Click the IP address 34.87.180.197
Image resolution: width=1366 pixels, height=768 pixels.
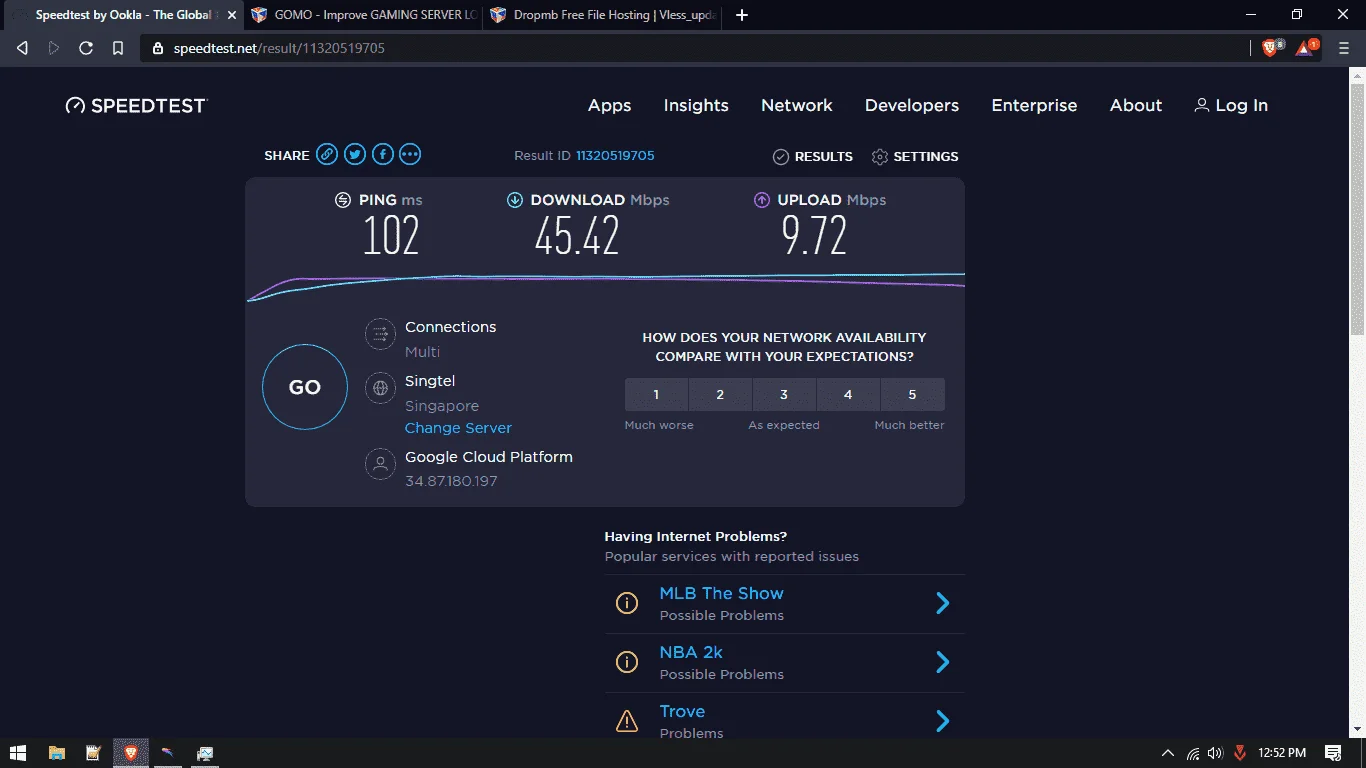click(451, 481)
